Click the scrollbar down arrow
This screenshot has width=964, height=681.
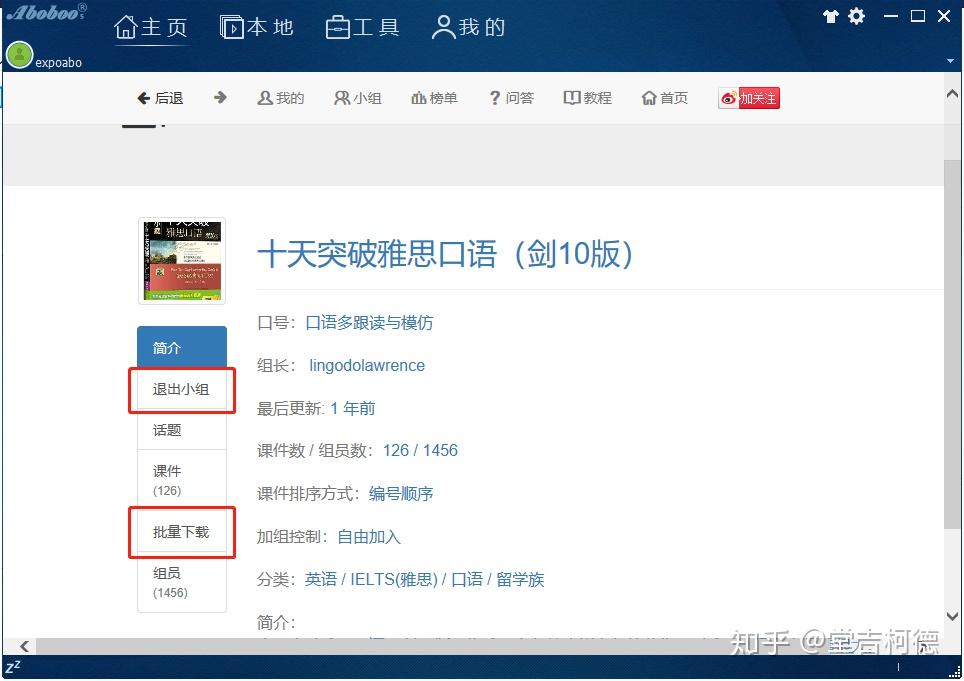pyautogui.click(x=951, y=617)
